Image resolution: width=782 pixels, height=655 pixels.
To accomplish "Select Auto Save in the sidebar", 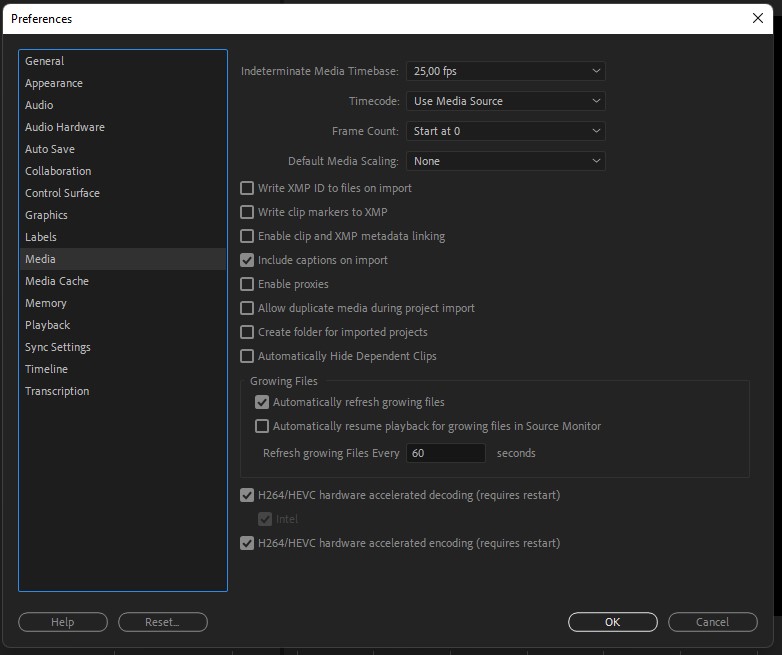I will 122,149.
